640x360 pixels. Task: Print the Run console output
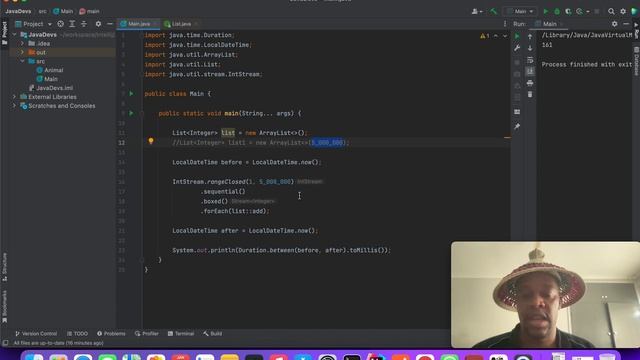[x=530, y=83]
